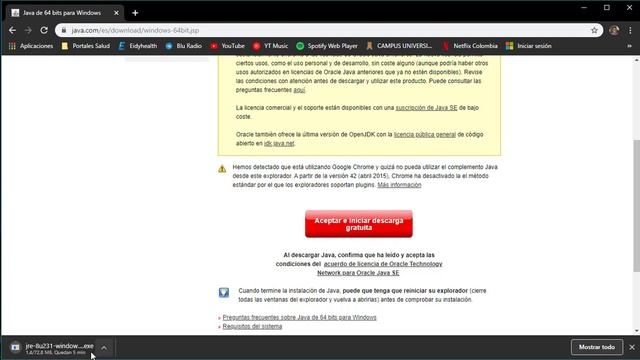640x360 pixels.
Task: Click the scrollbar down arrow
Action: tap(636, 331)
